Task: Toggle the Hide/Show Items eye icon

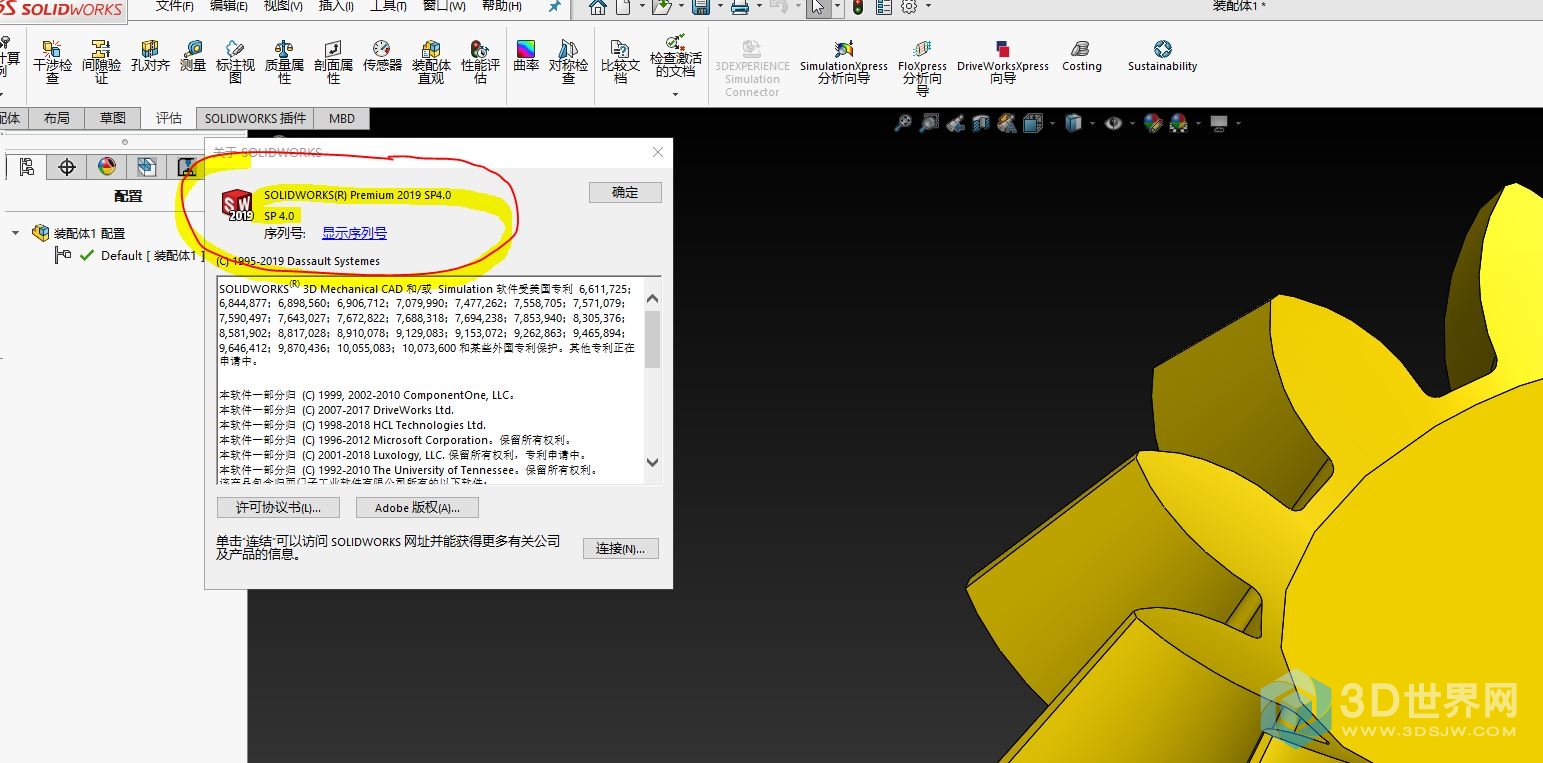Action: point(1113,123)
